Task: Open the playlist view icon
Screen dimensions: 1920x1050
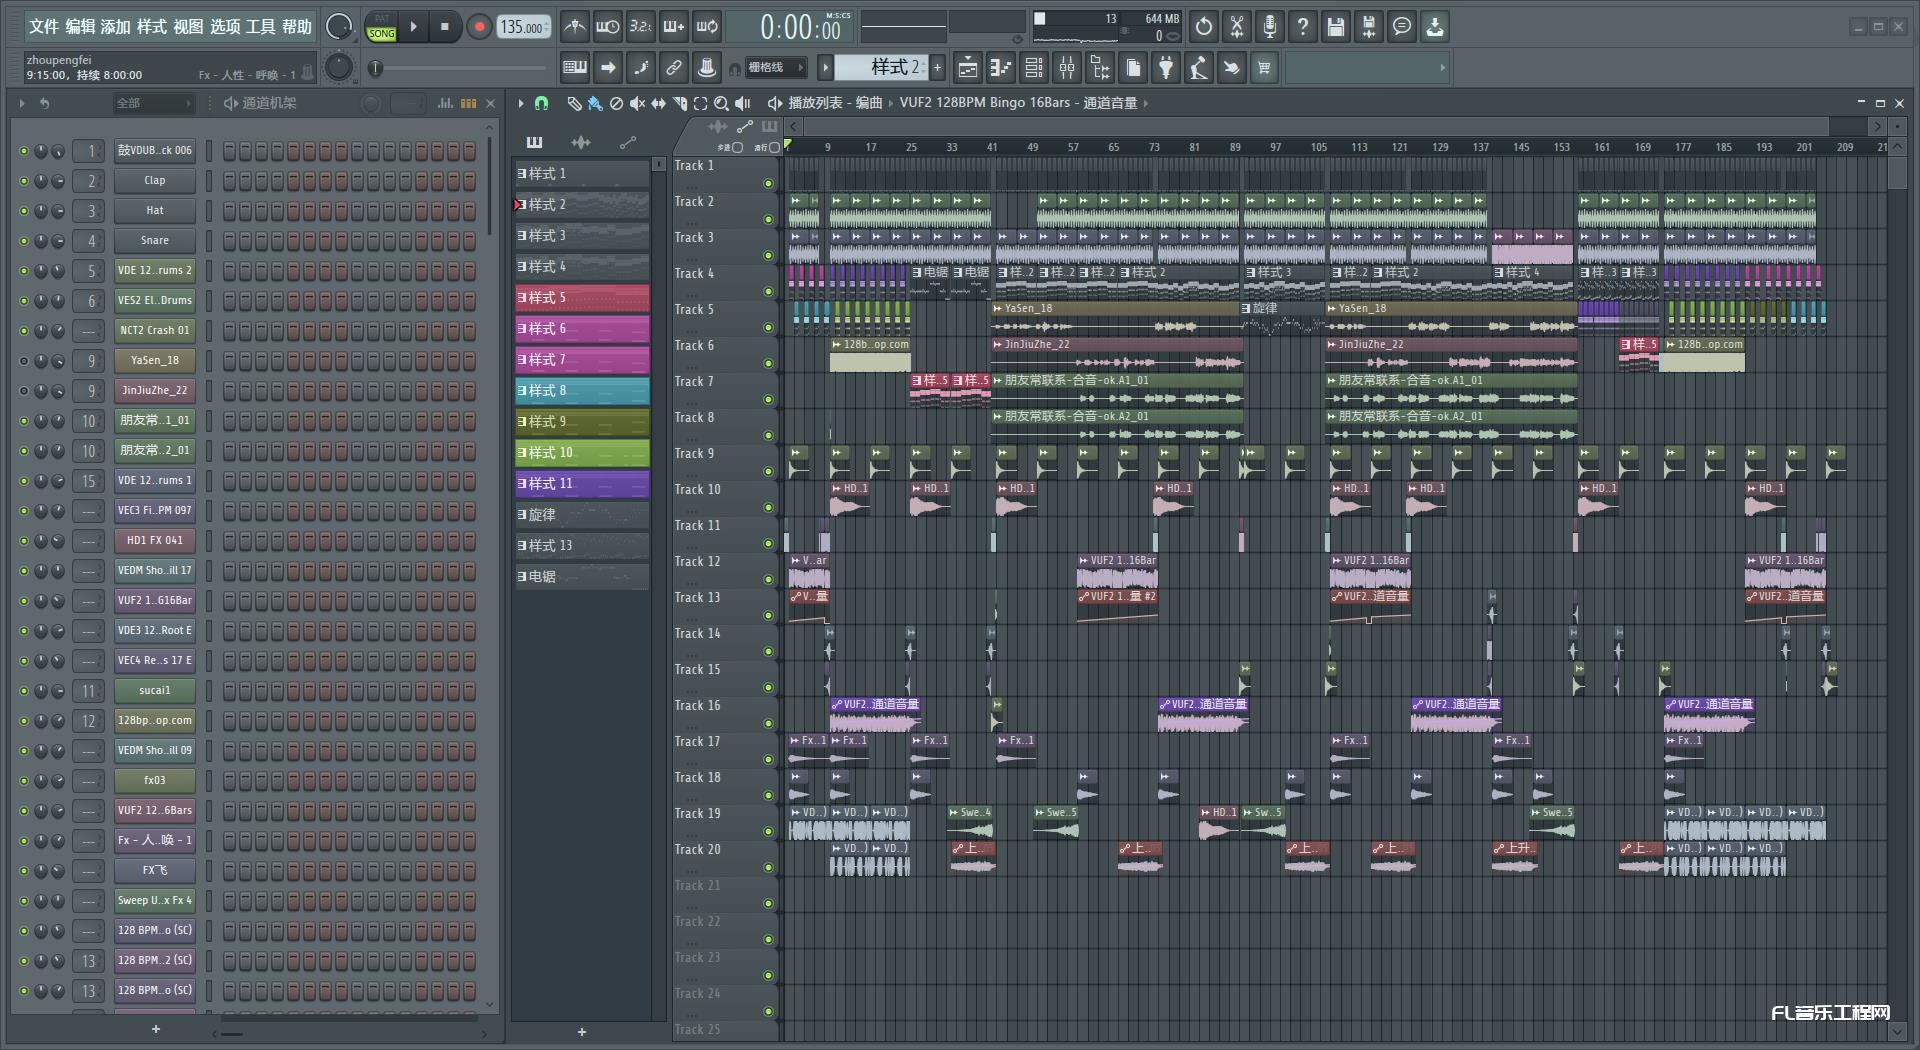Action: coord(968,68)
